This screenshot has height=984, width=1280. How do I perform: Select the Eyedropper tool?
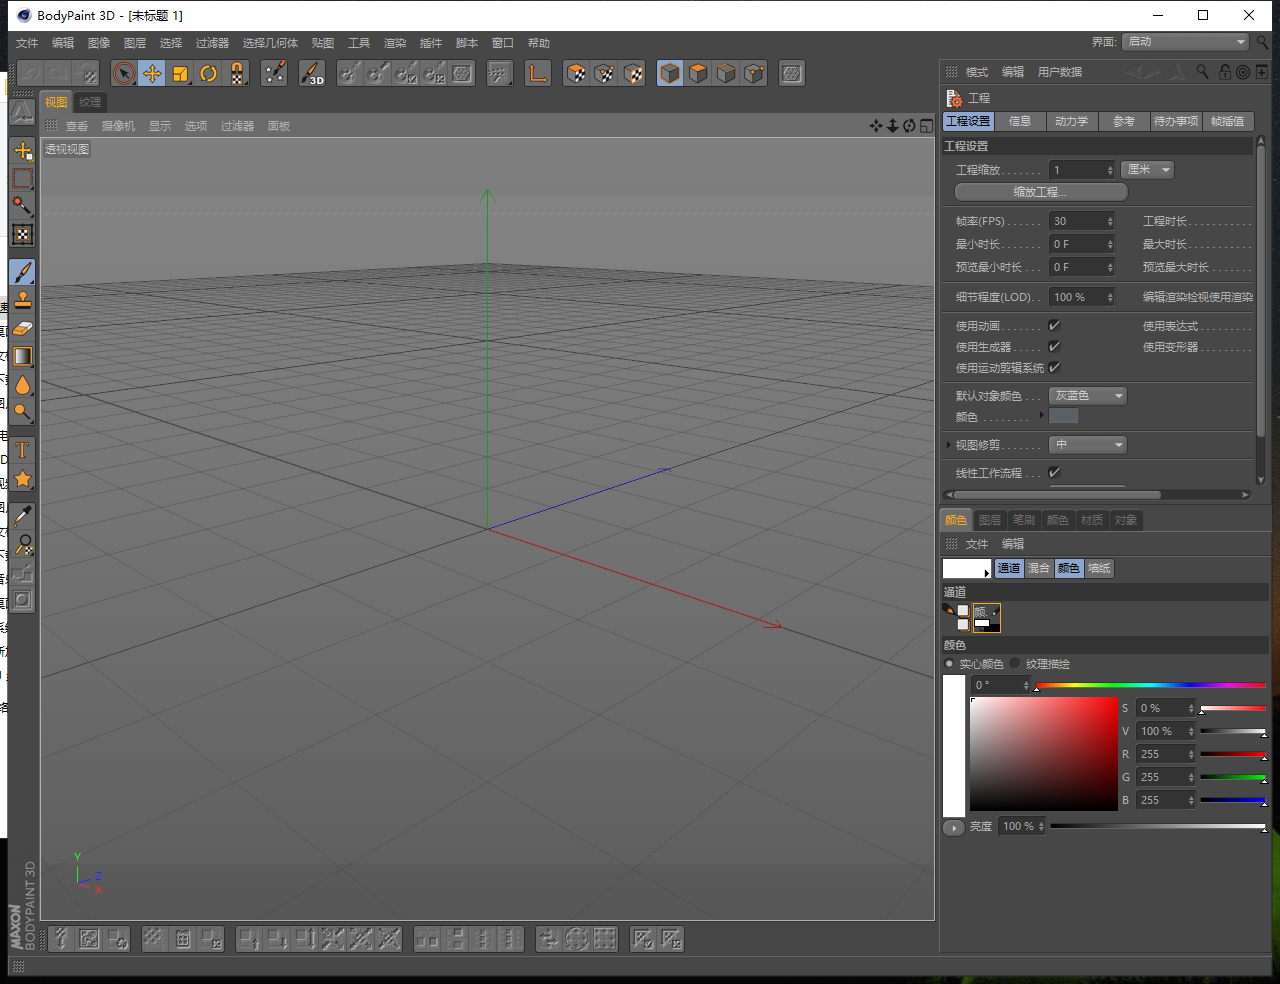pos(23,516)
